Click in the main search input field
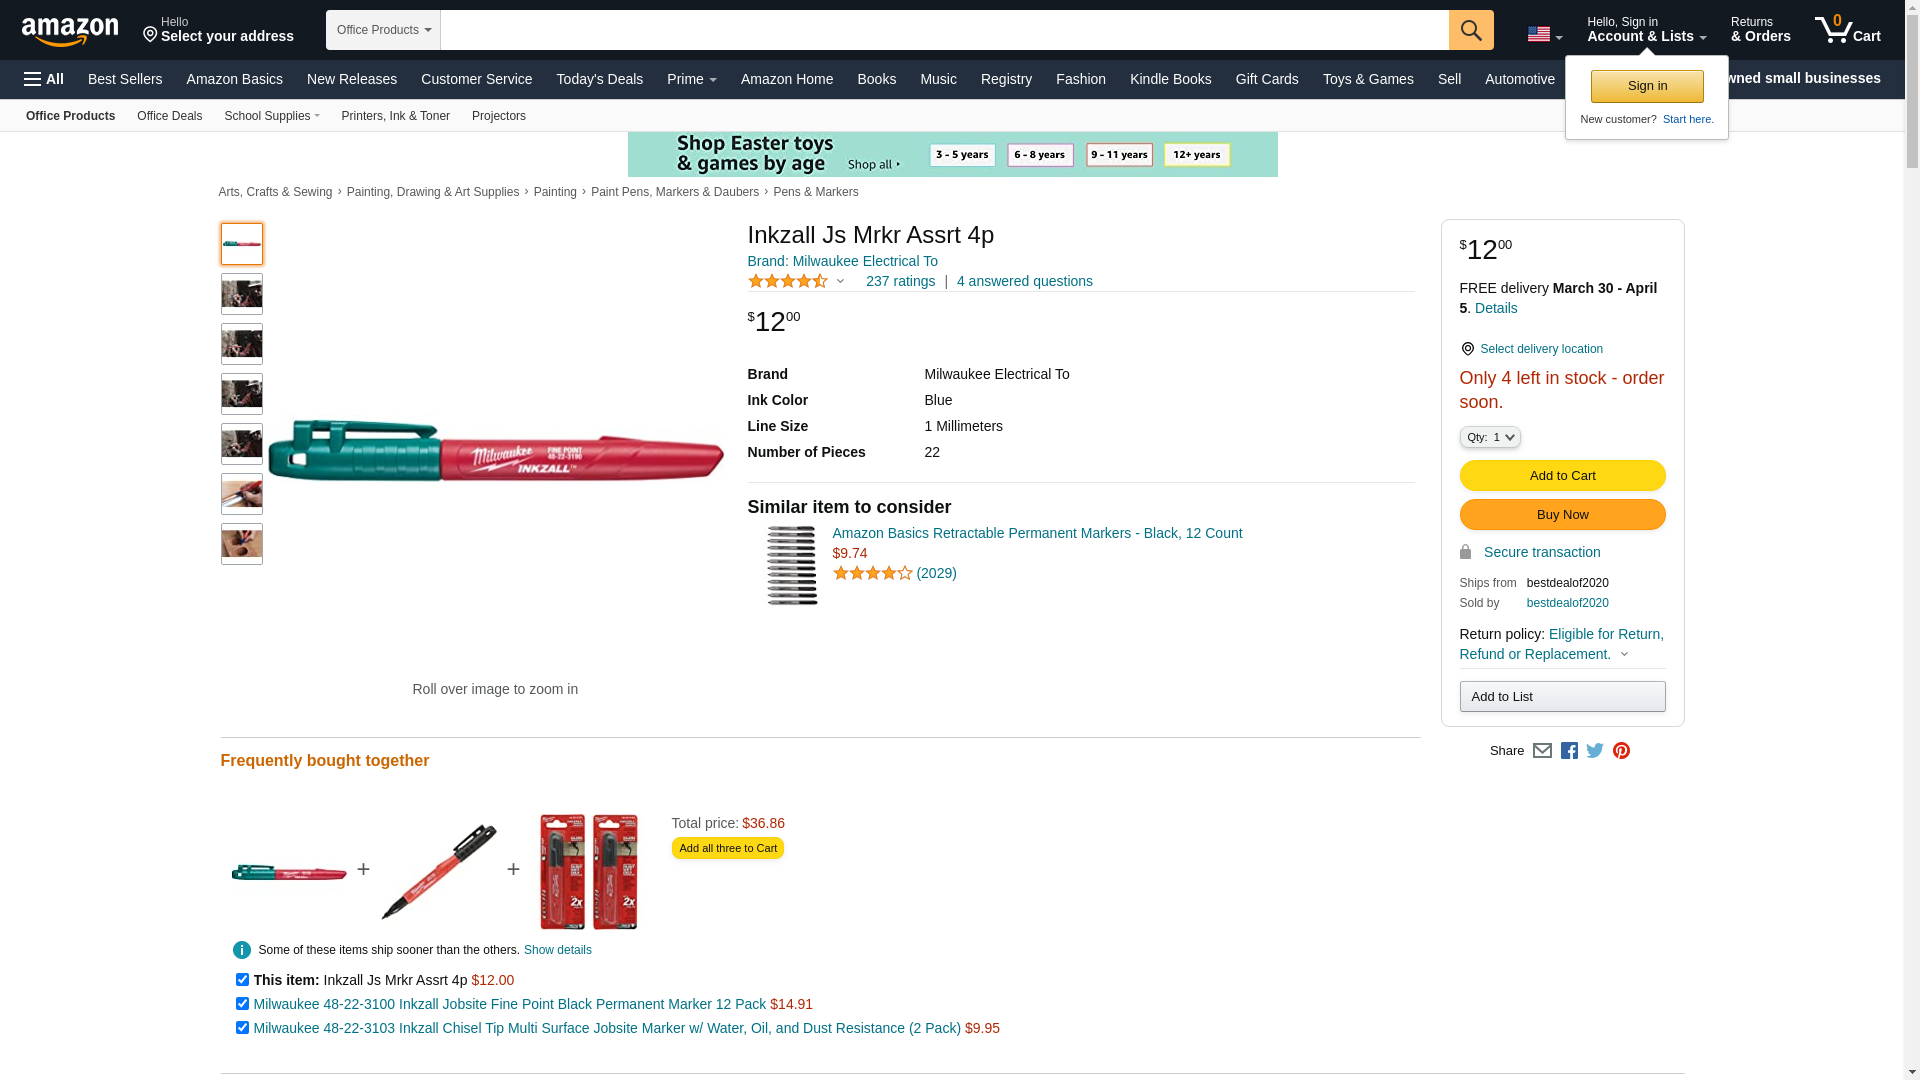 pyautogui.click(x=944, y=30)
